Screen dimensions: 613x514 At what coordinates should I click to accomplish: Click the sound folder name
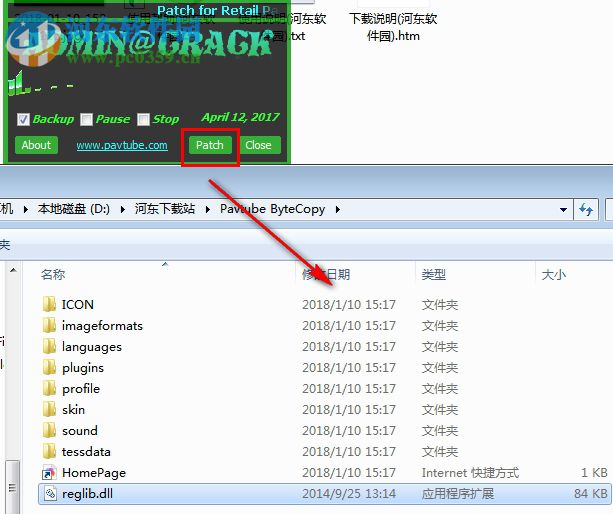click(80, 431)
